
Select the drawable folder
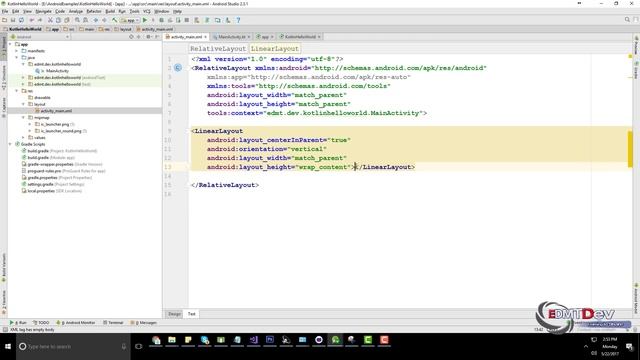coord(42,98)
